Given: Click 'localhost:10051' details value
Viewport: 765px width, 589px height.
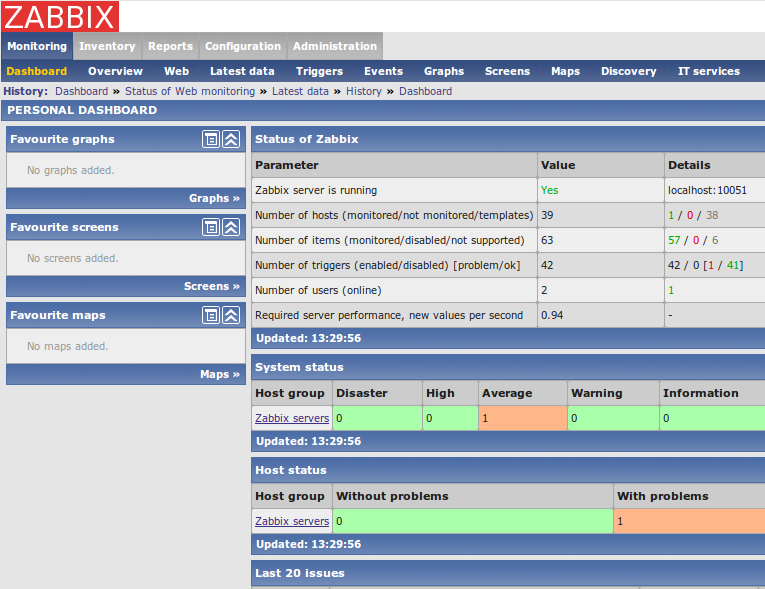Looking at the screenshot, I should [x=707, y=190].
